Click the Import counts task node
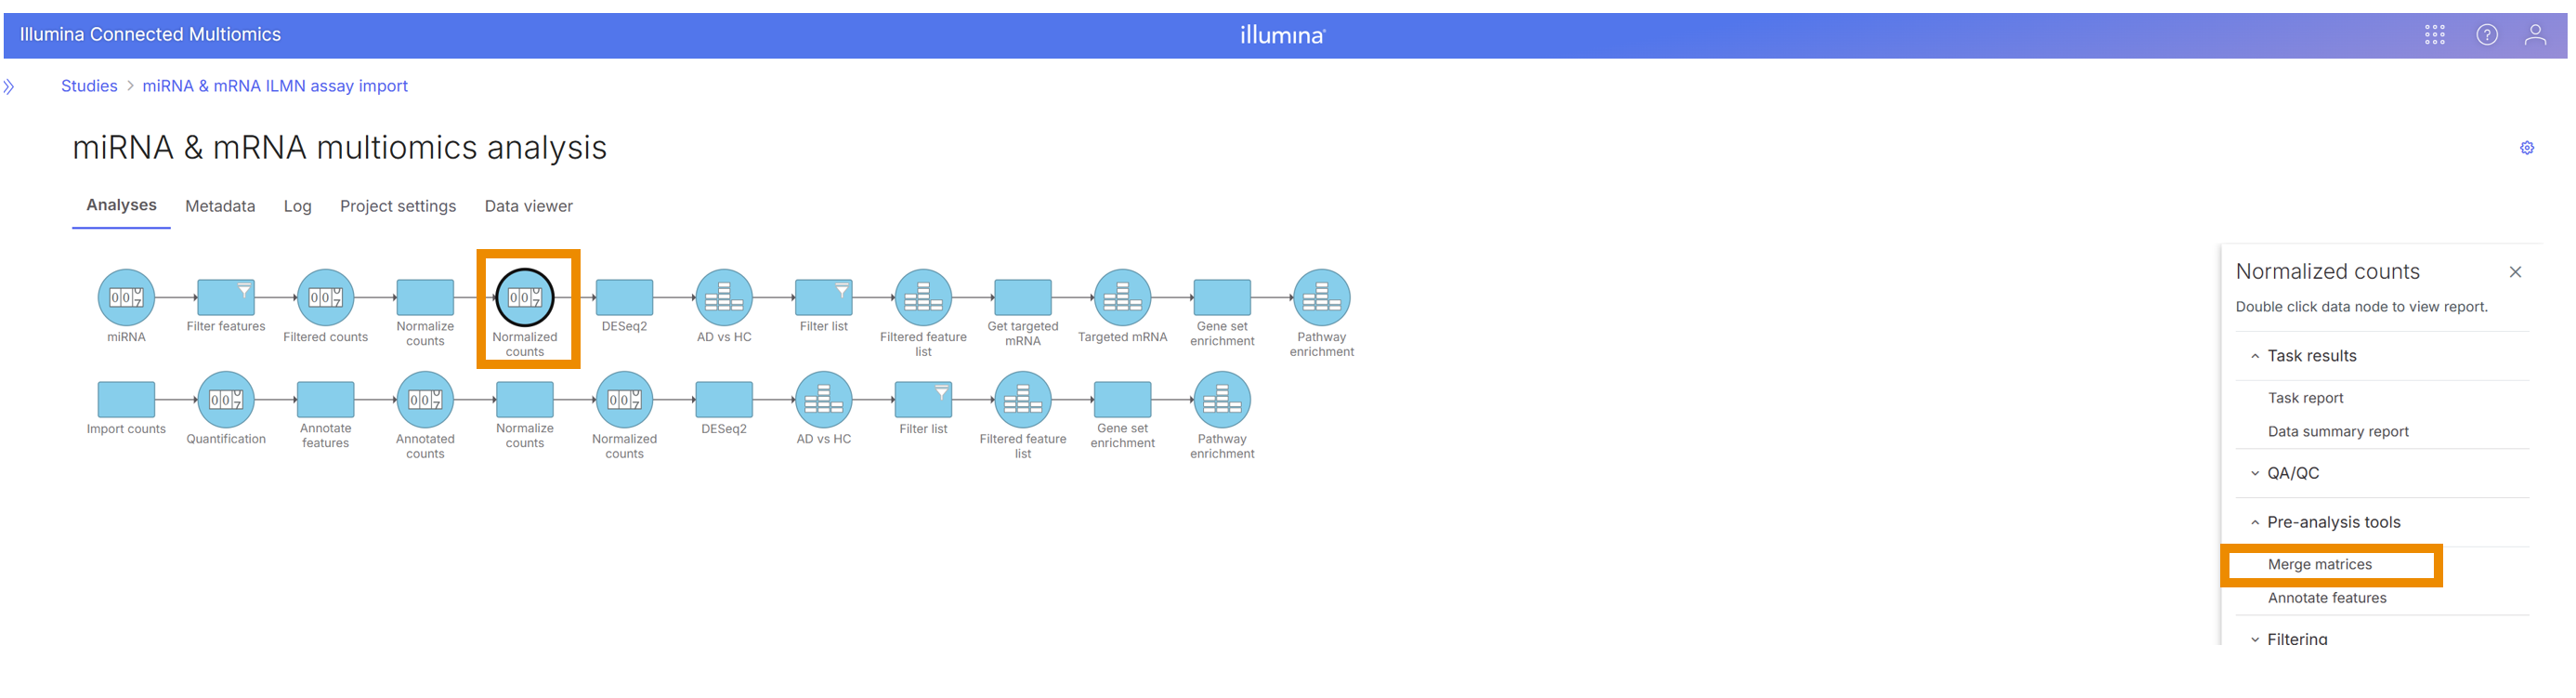The image size is (2576, 698). [x=126, y=400]
